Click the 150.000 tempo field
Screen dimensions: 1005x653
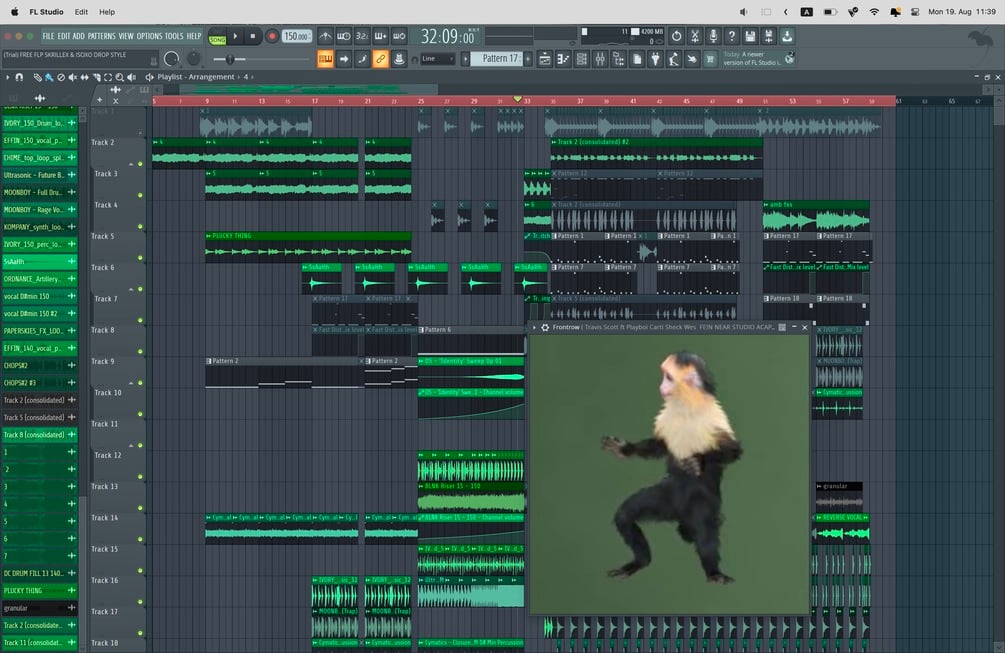pyautogui.click(x=296, y=37)
